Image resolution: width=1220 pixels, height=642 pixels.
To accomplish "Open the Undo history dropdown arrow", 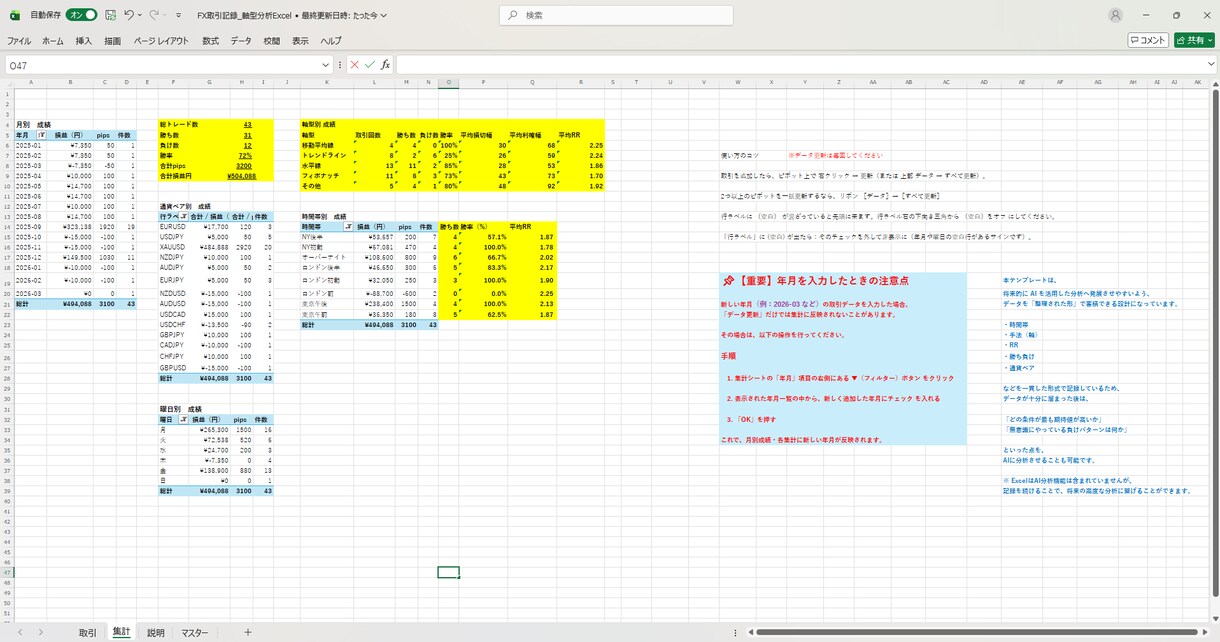I will 141,16.
